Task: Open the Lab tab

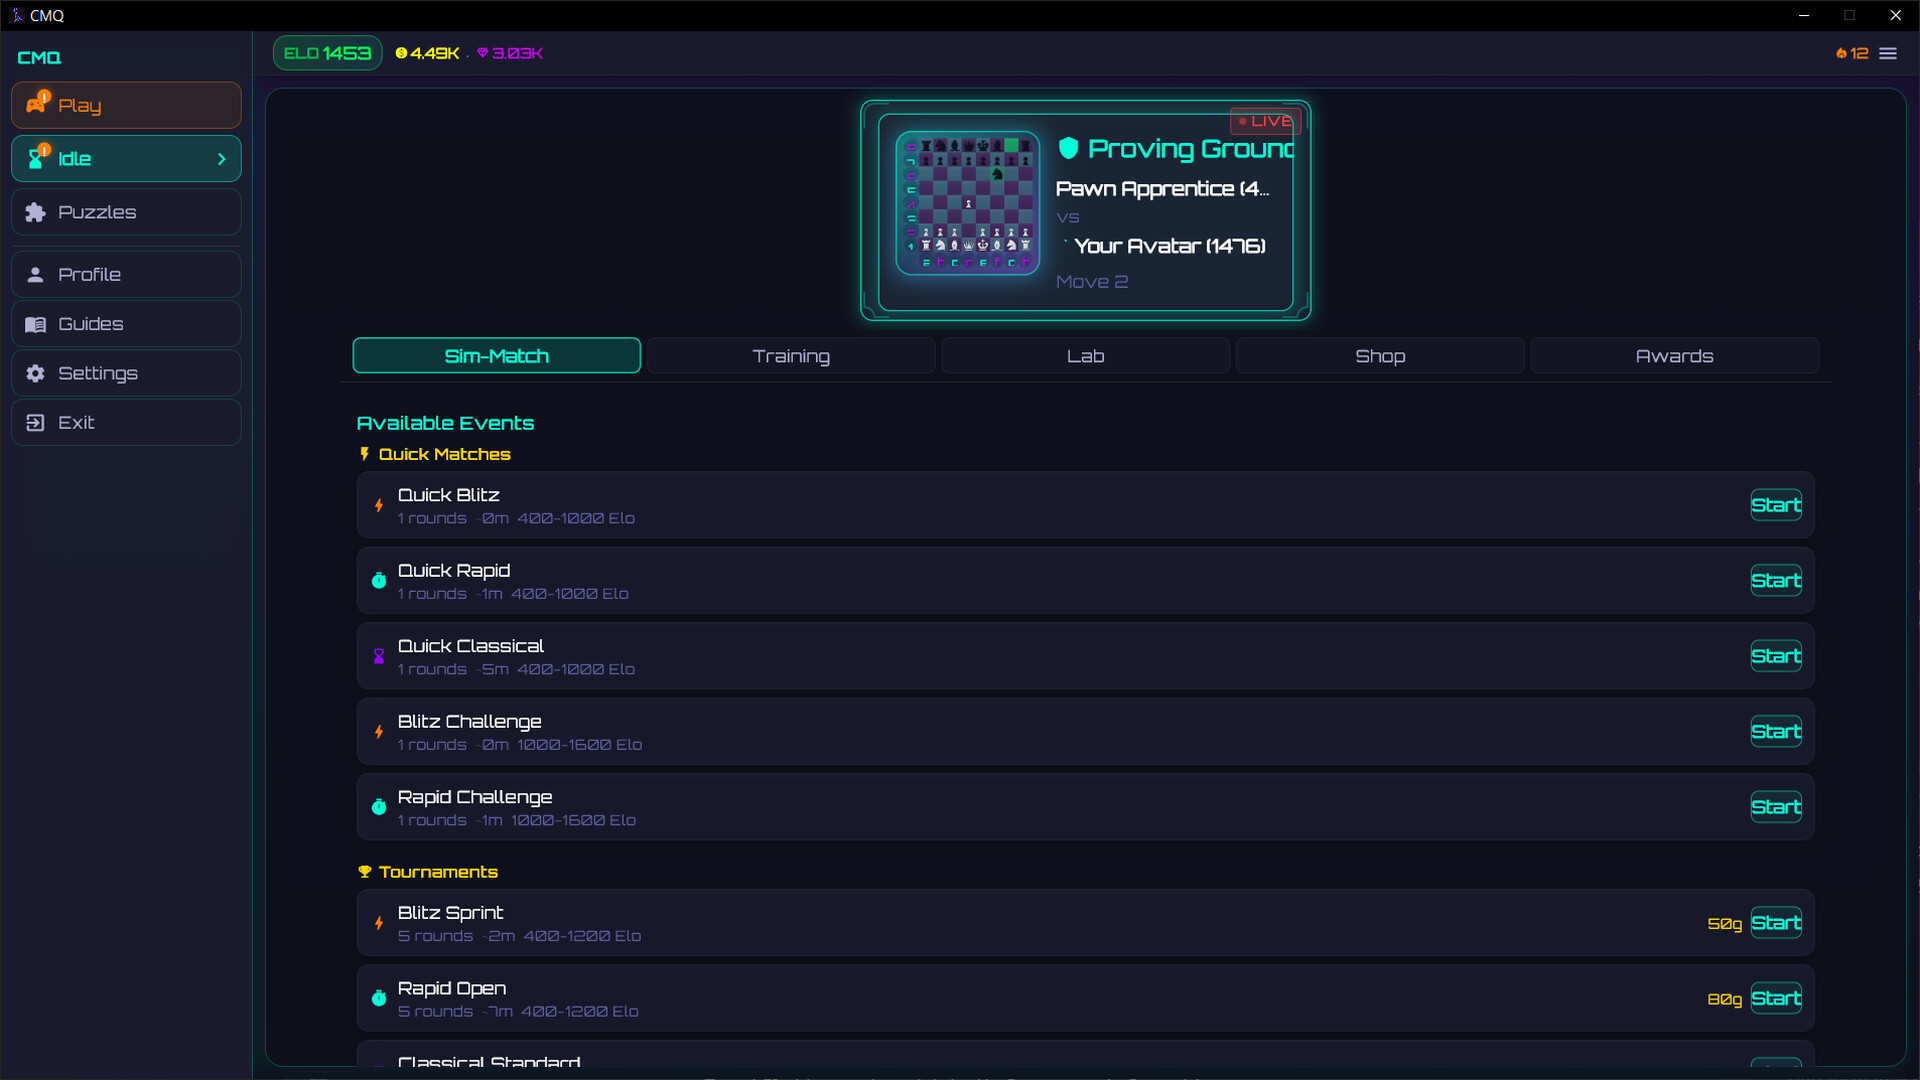Action: (1085, 356)
